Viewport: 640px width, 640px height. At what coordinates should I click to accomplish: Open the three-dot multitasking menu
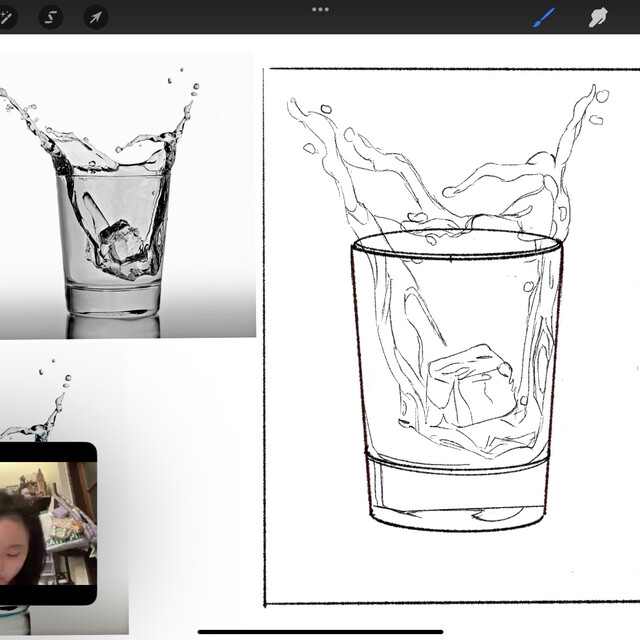point(320,9)
